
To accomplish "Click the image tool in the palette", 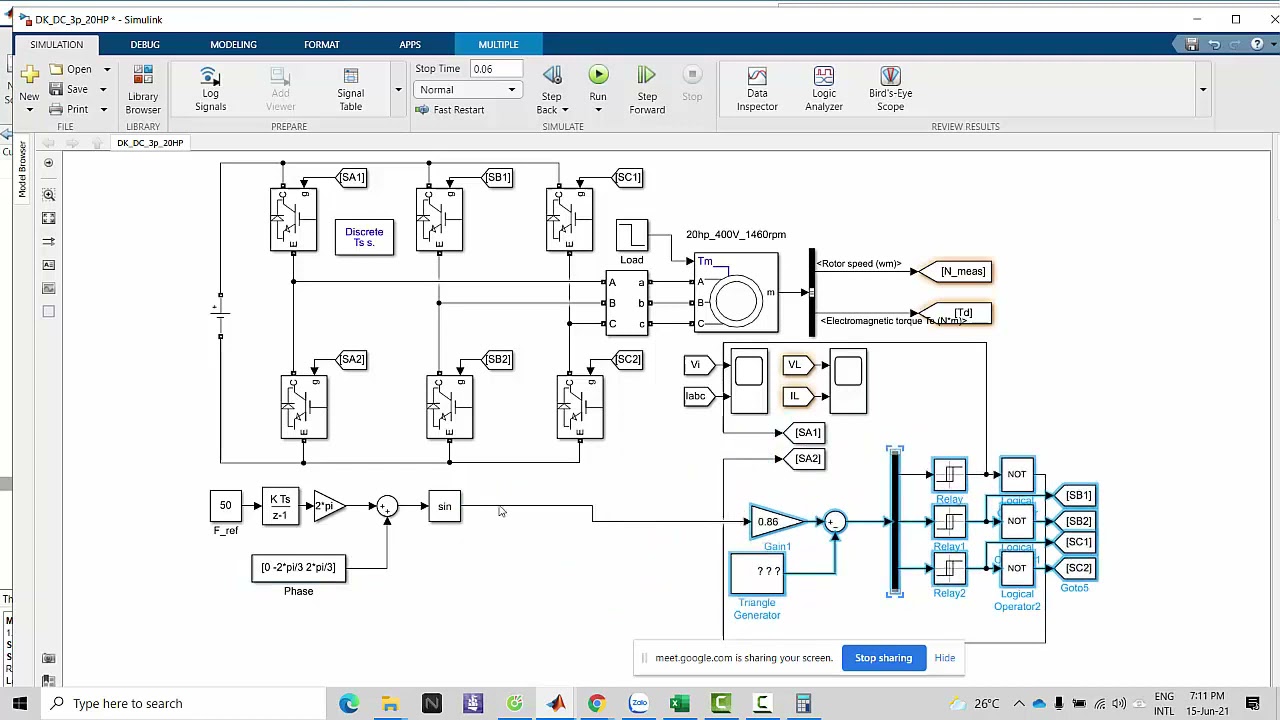I will (x=49, y=288).
